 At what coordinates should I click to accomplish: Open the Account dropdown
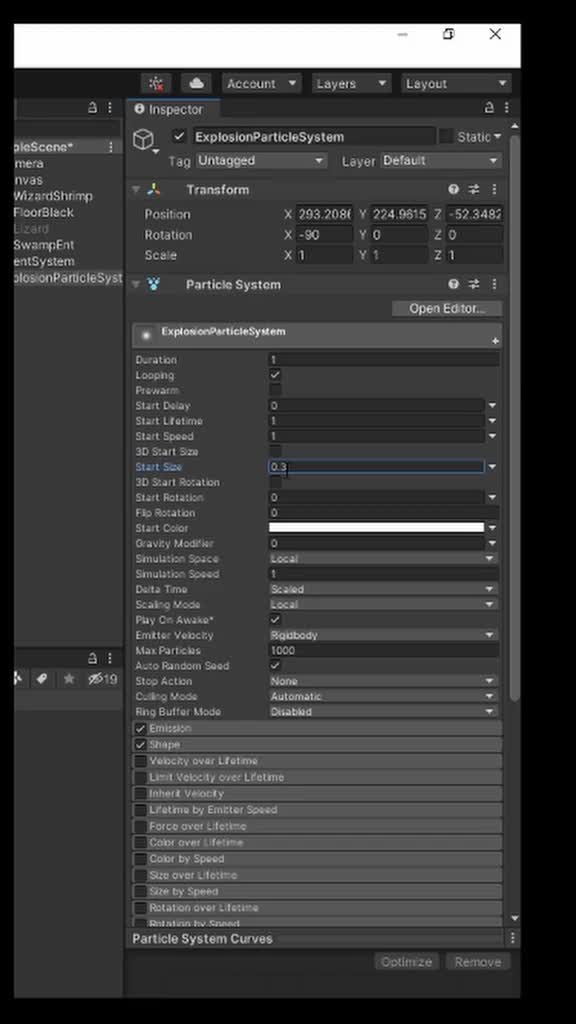[x=262, y=84]
